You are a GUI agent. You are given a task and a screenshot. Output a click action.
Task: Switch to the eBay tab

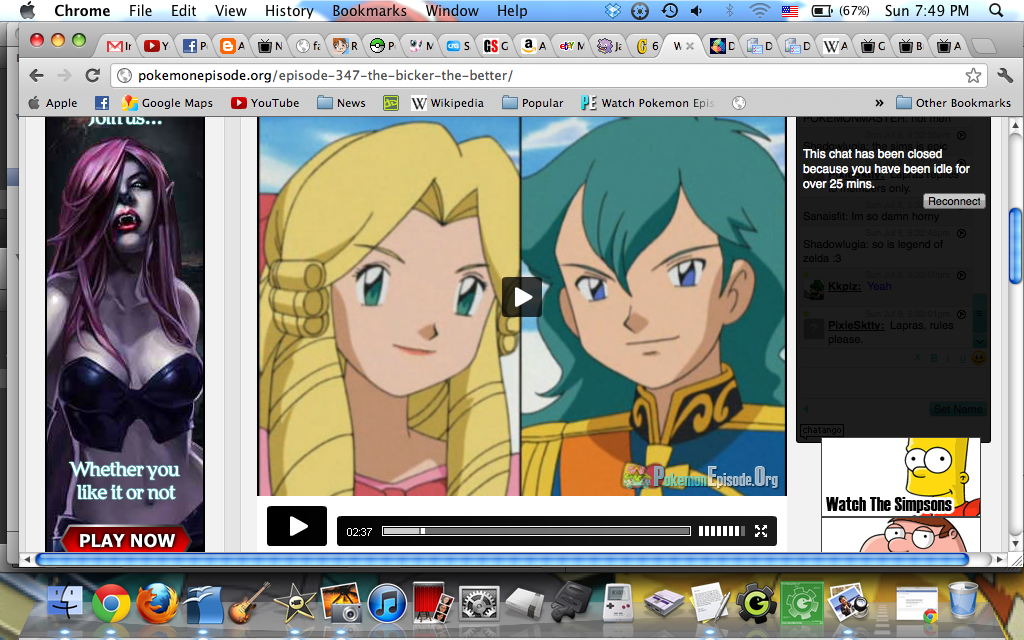571,46
